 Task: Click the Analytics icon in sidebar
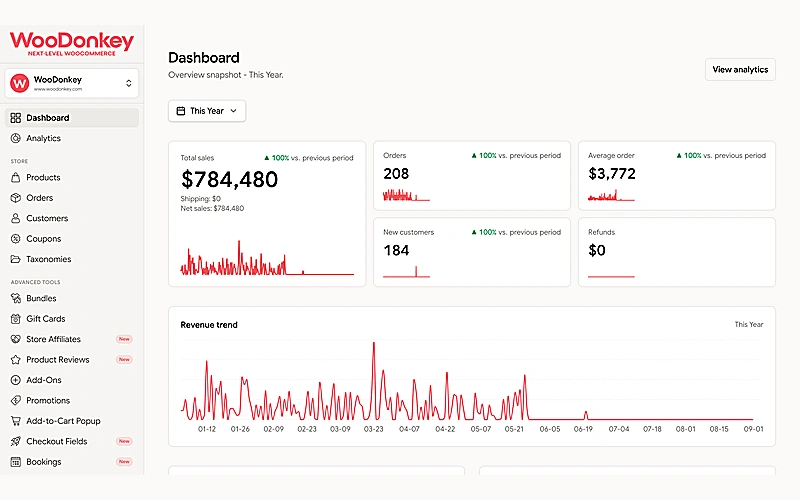coord(16,138)
